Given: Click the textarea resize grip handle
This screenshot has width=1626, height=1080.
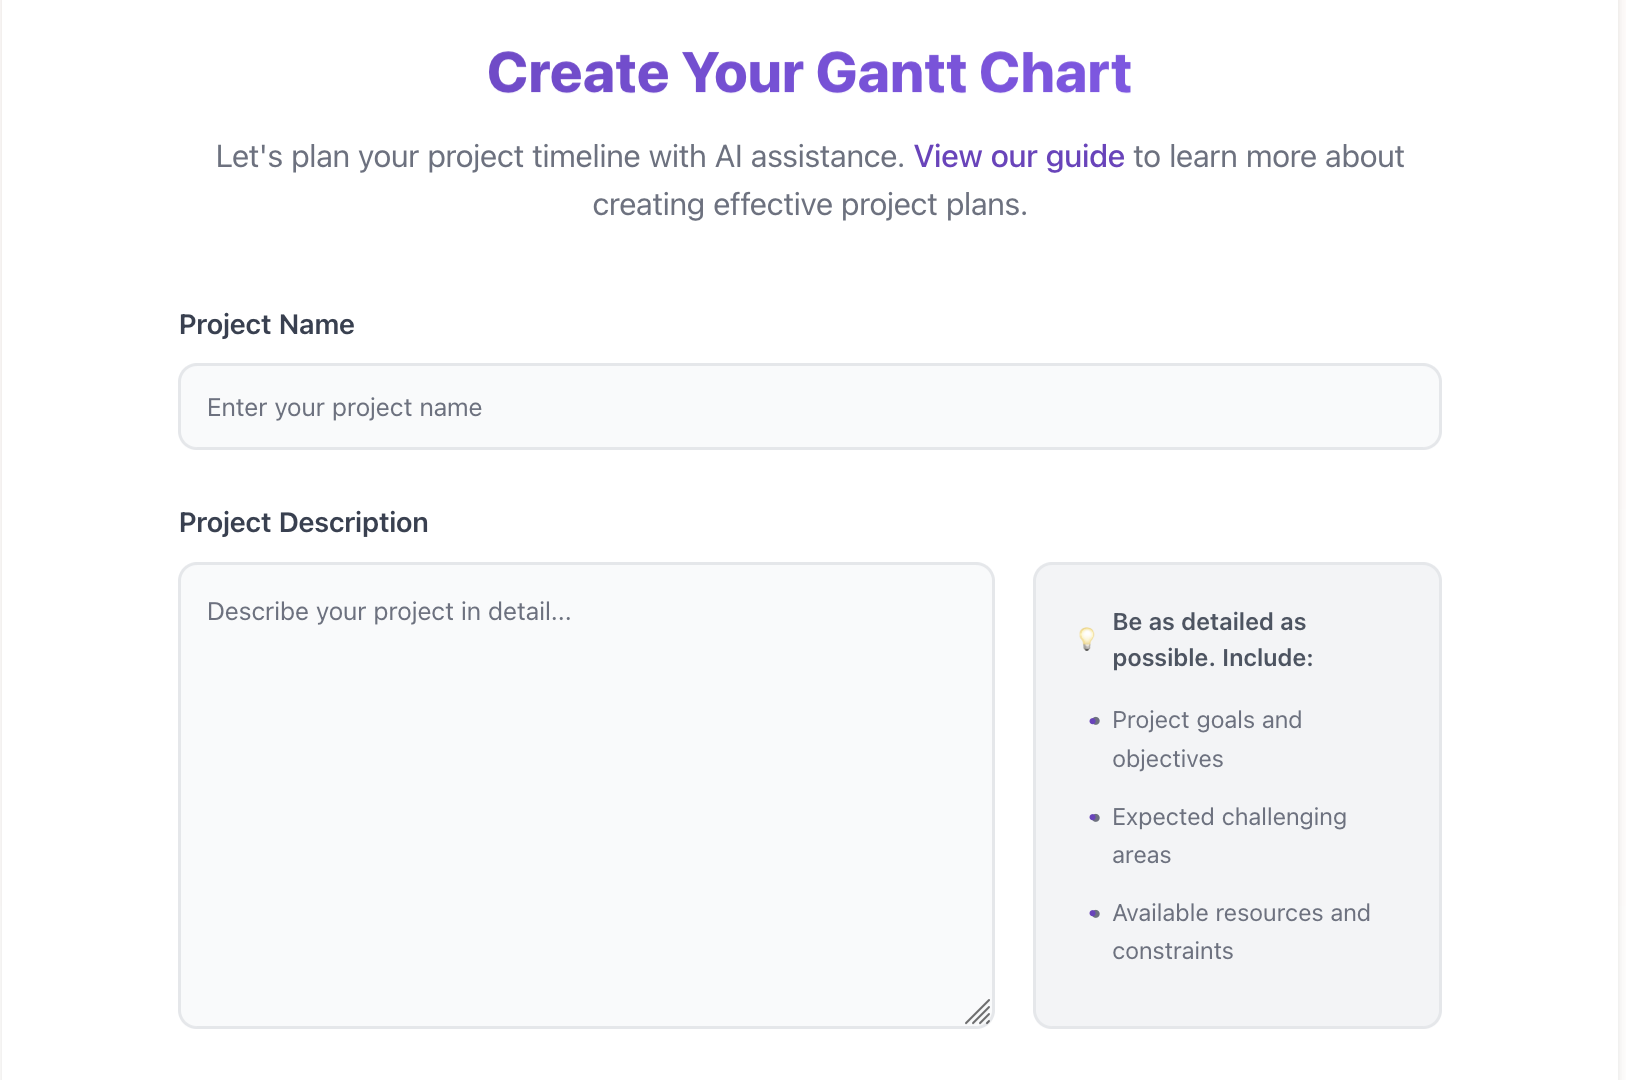Looking at the screenshot, I should (x=978, y=1014).
